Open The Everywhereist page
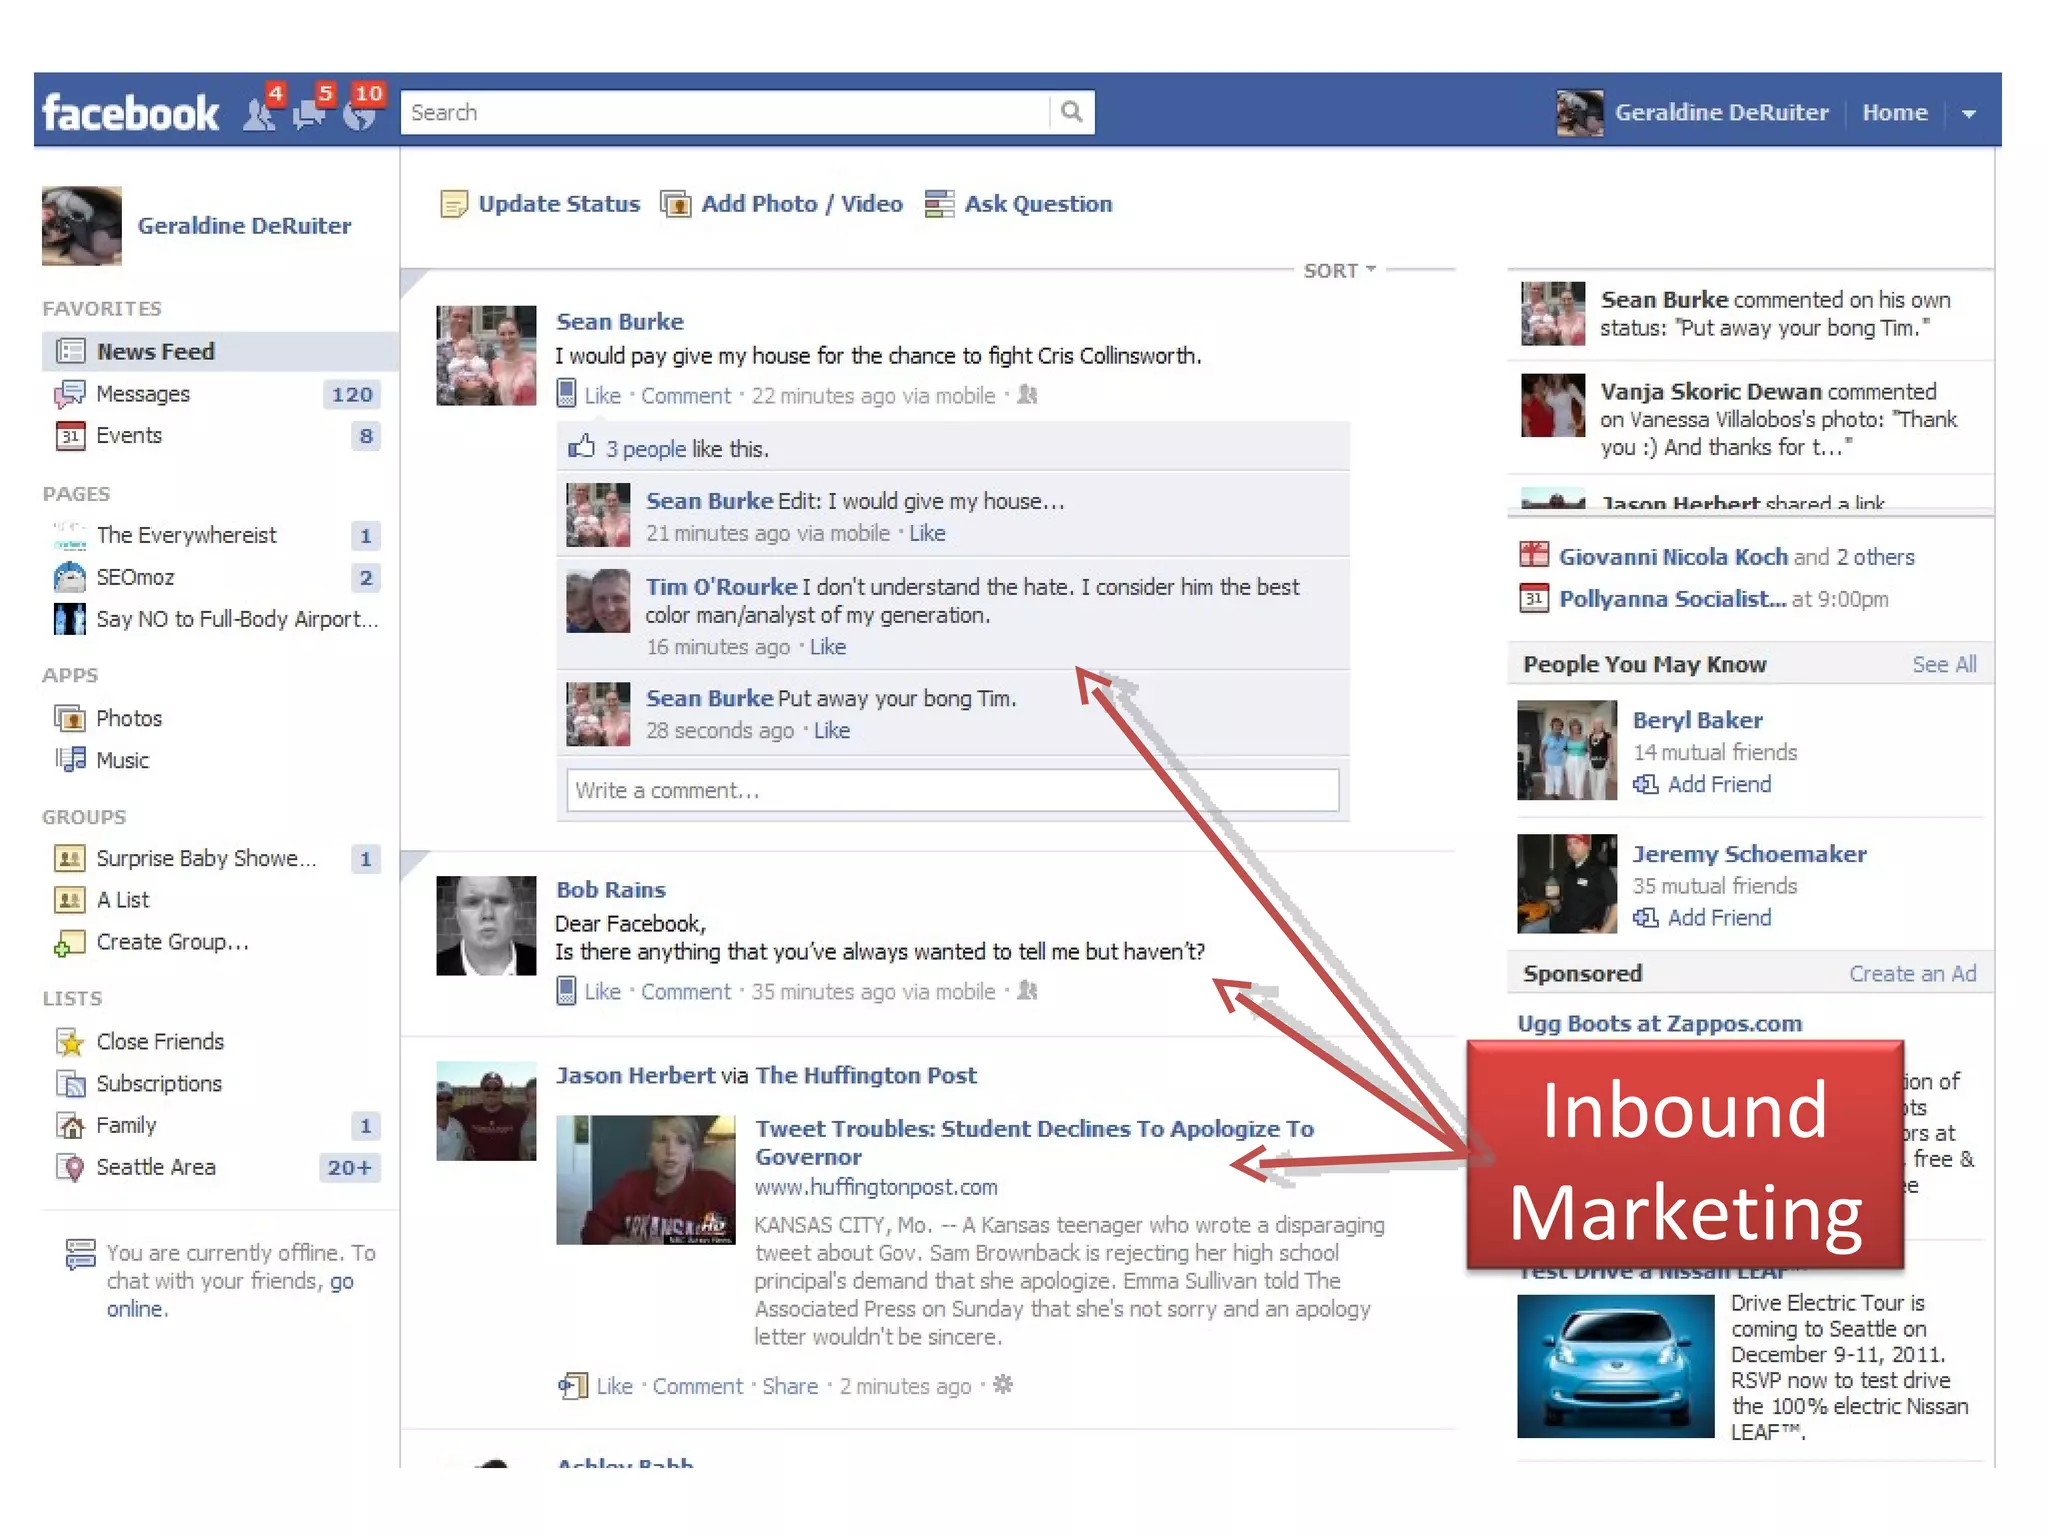 click(x=186, y=535)
